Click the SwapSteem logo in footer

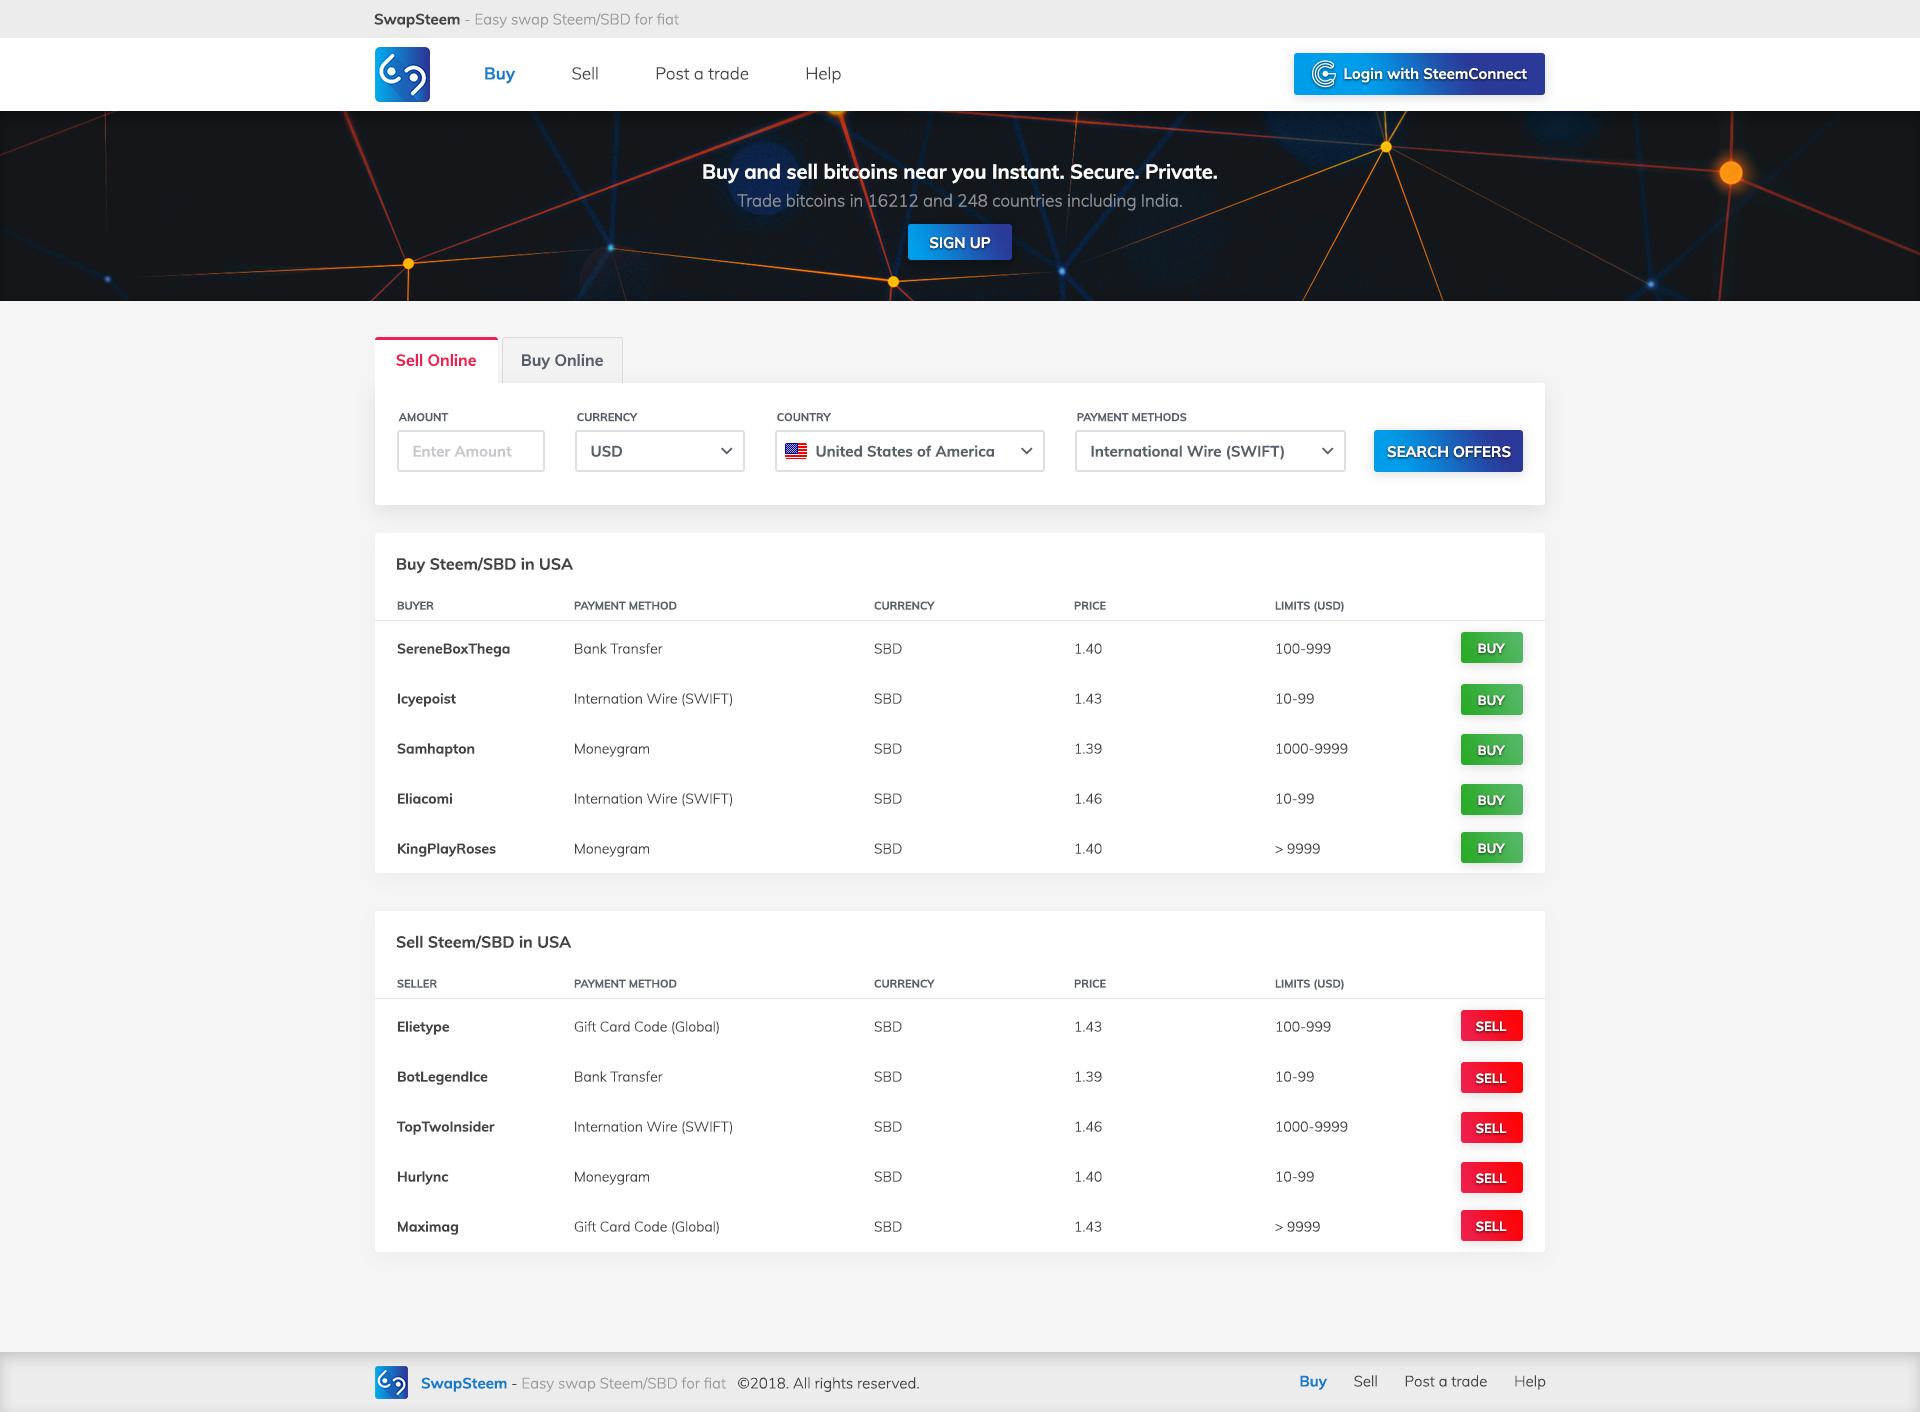pos(391,1382)
